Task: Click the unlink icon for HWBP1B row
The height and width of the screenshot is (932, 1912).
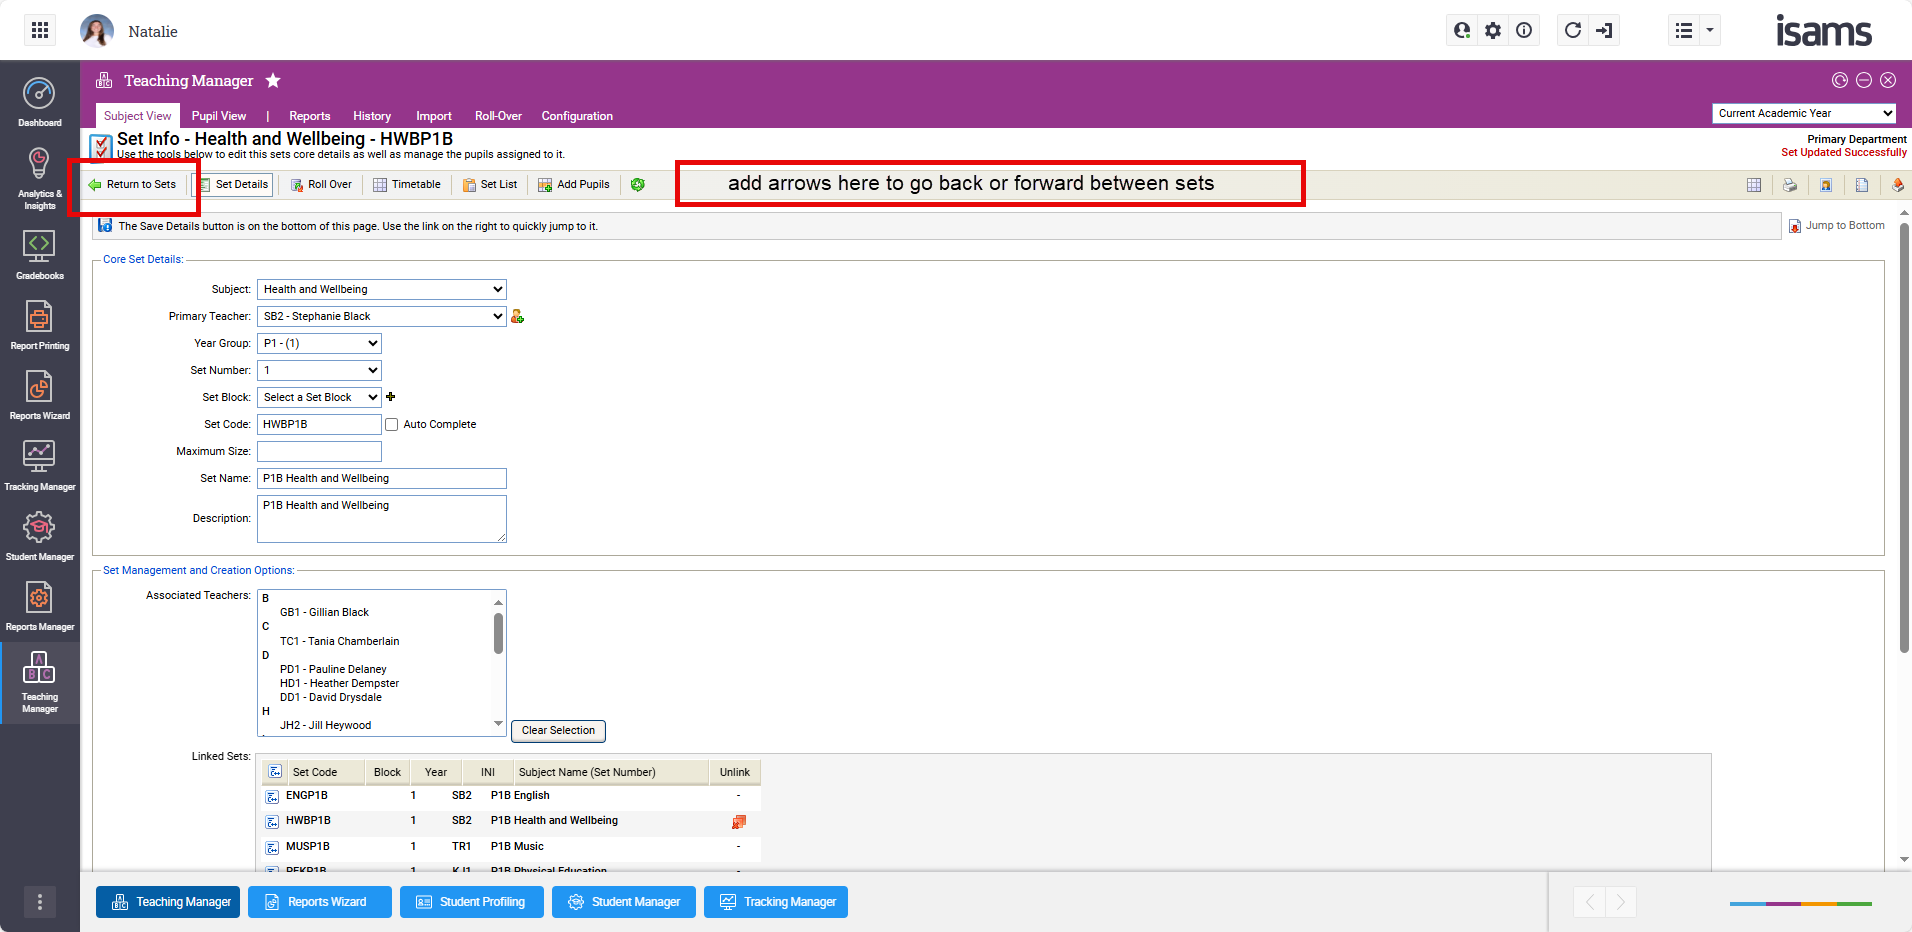Action: [x=738, y=822]
